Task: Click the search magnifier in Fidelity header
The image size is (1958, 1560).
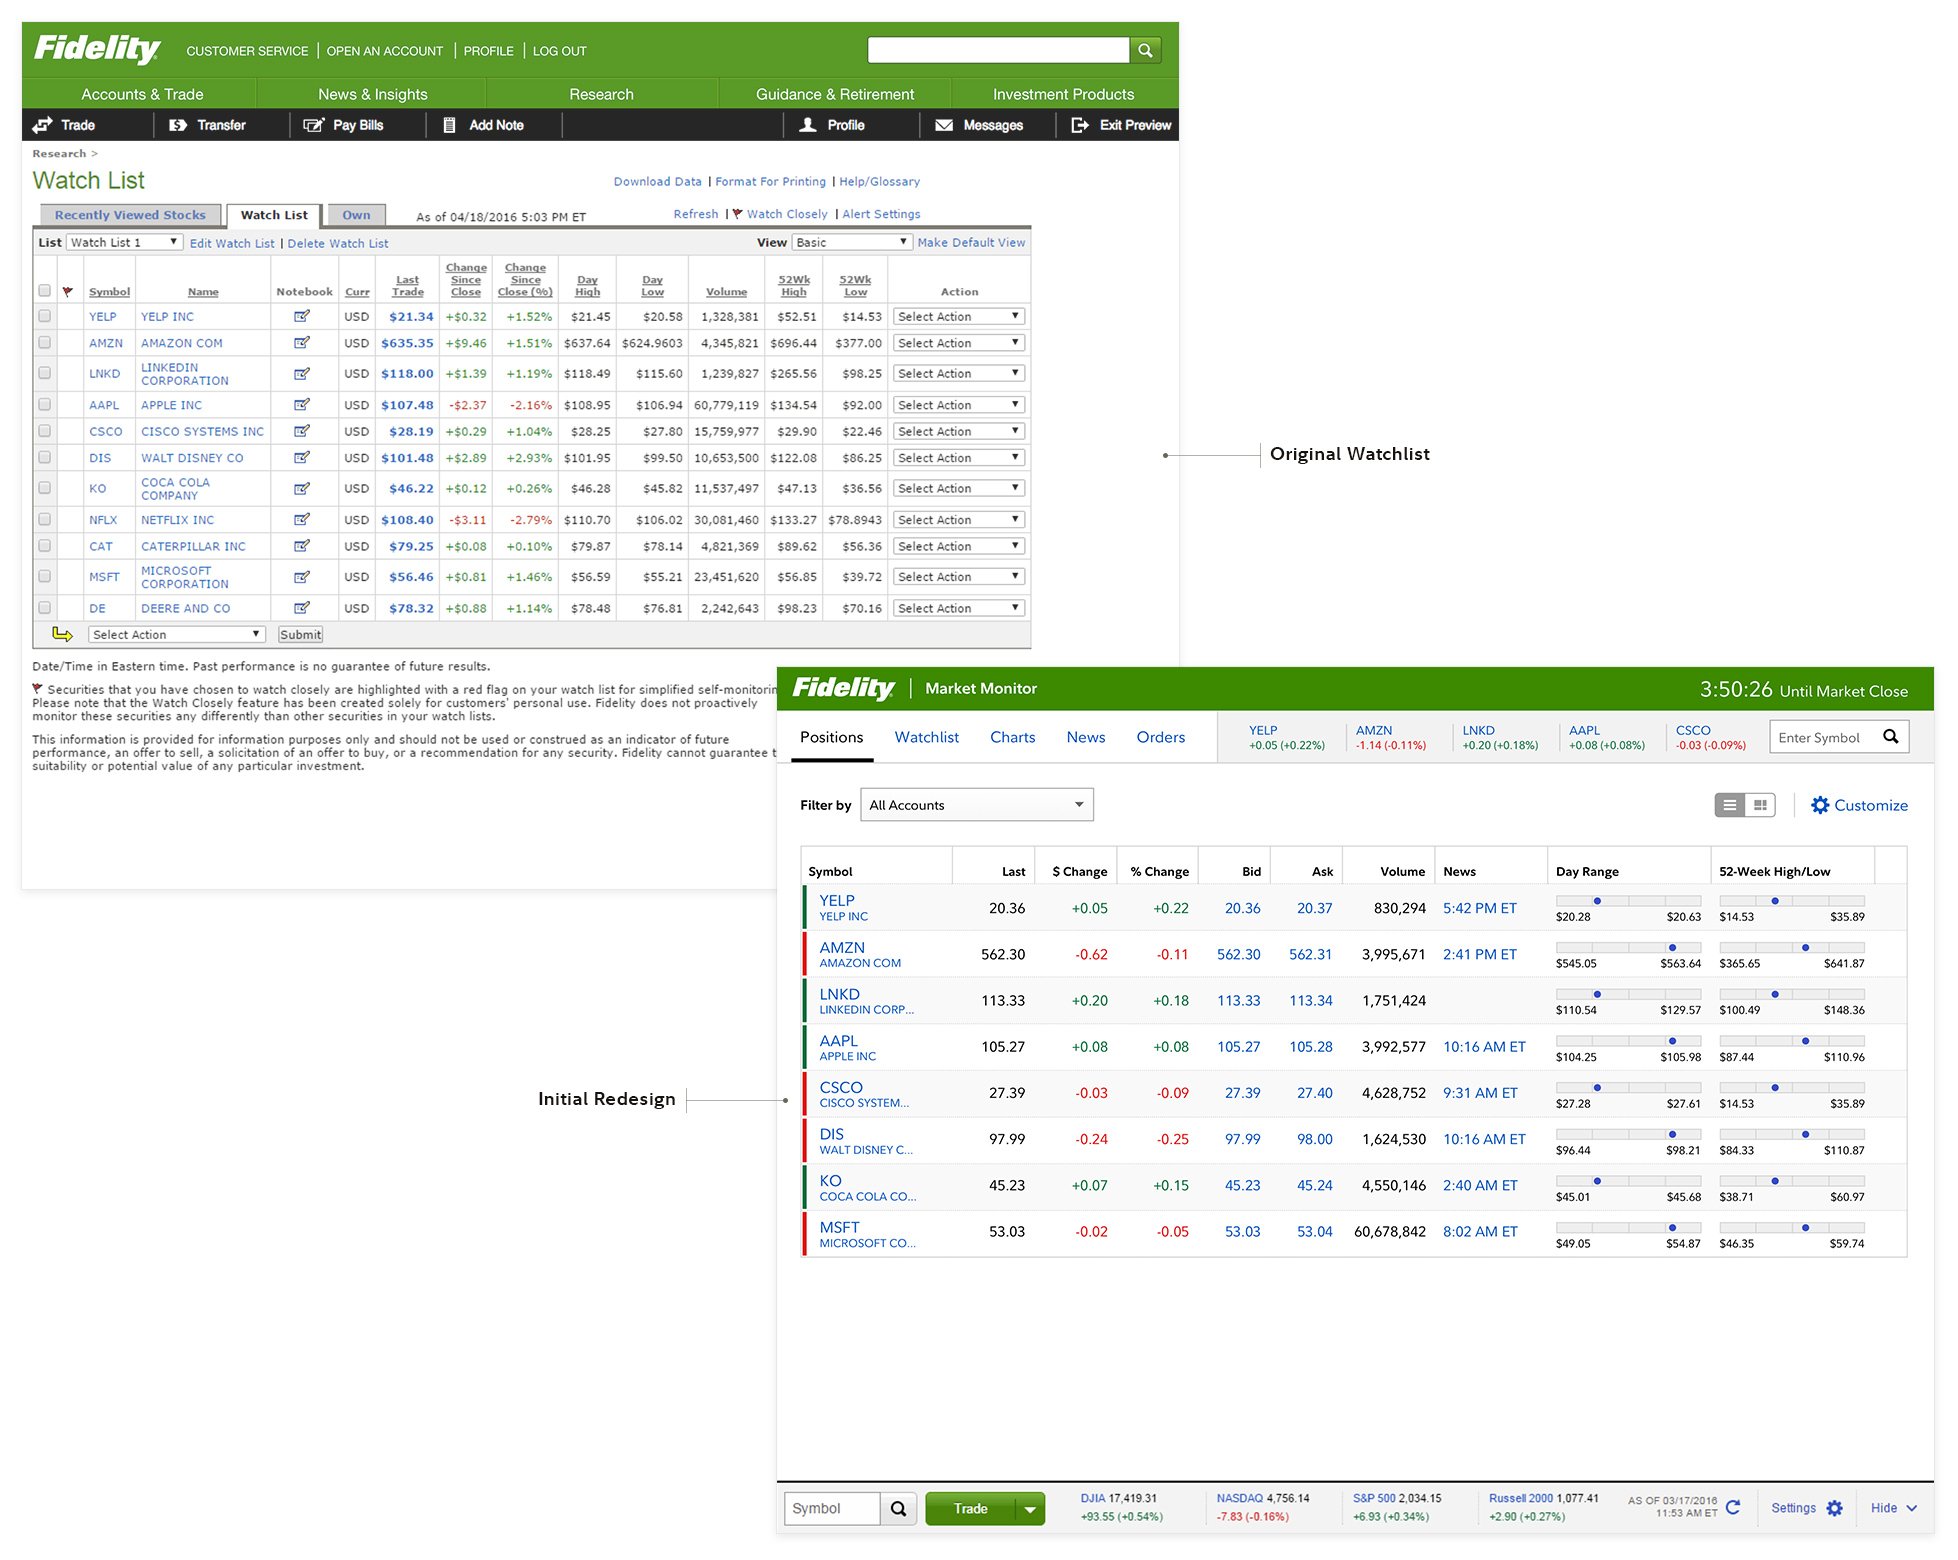Action: pyautogui.click(x=1145, y=50)
